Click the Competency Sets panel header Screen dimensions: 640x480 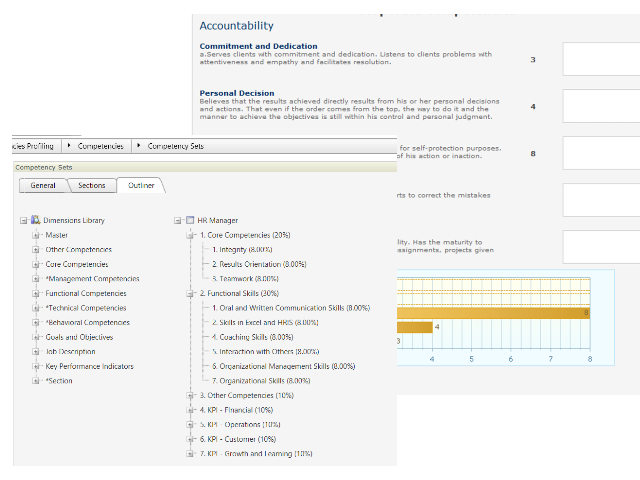(x=205, y=167)
